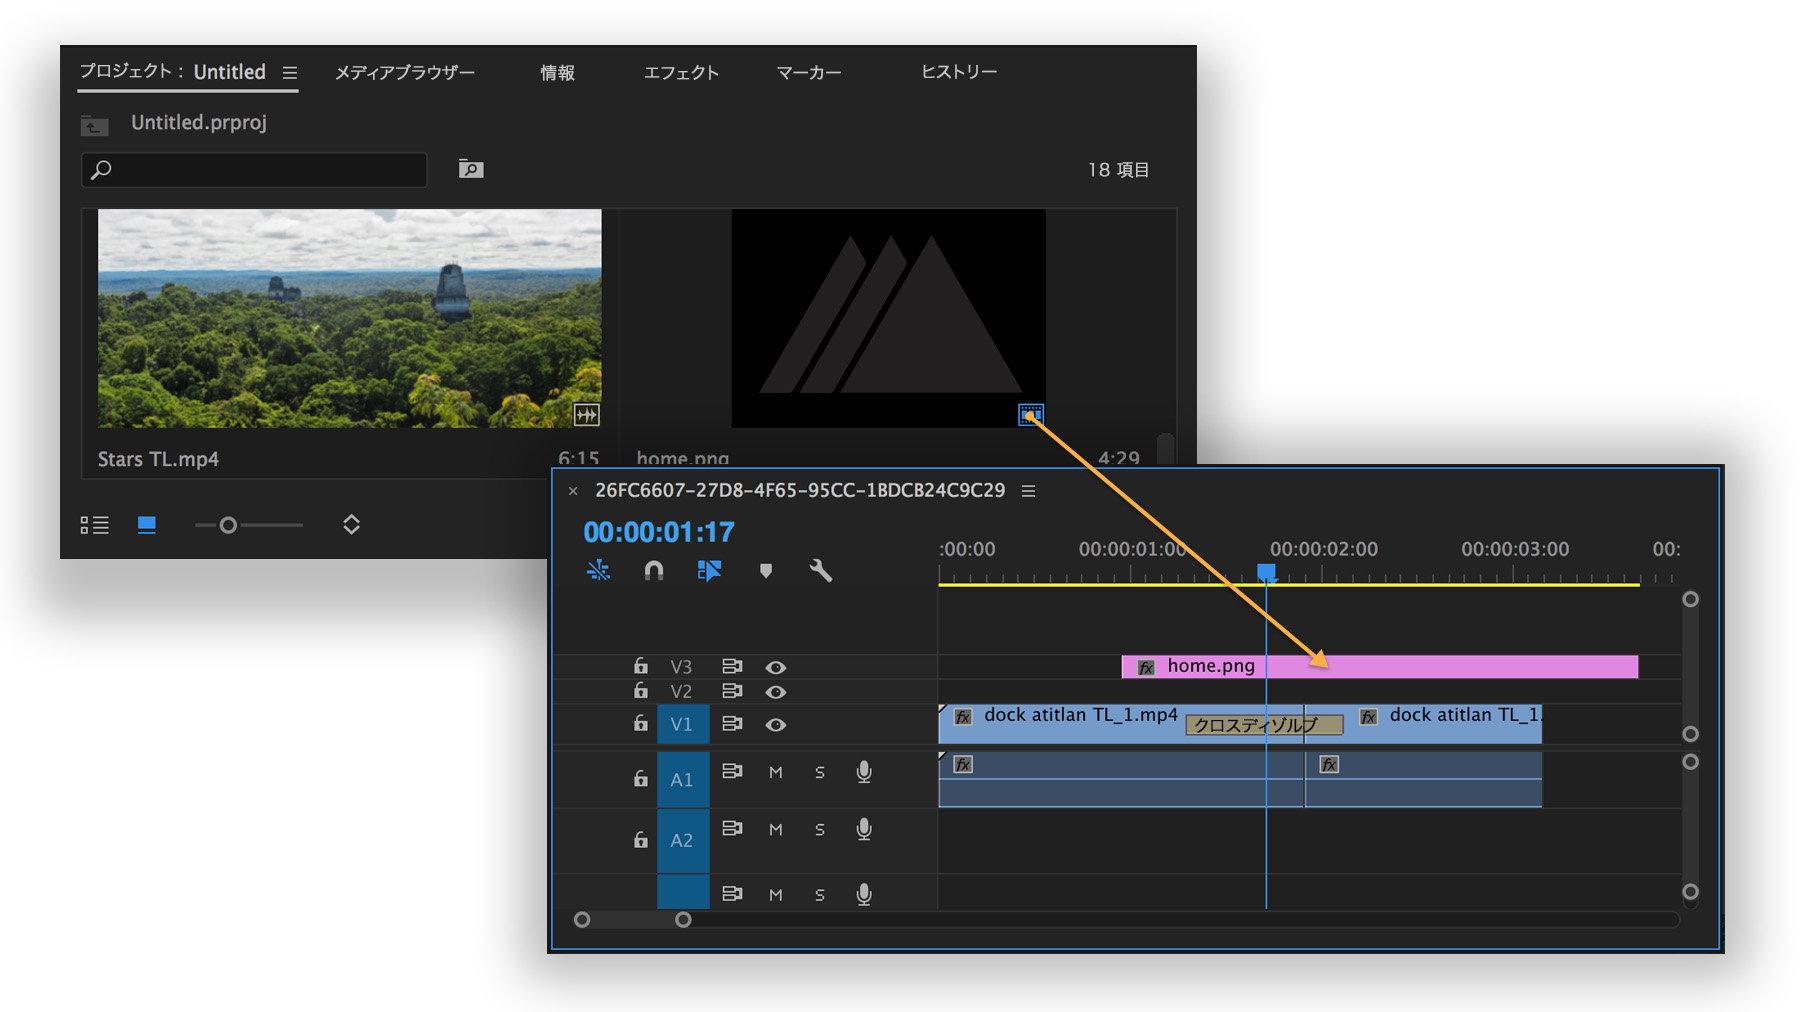Open the Project panel menu

pyautogui.click(x=290, y=73)
